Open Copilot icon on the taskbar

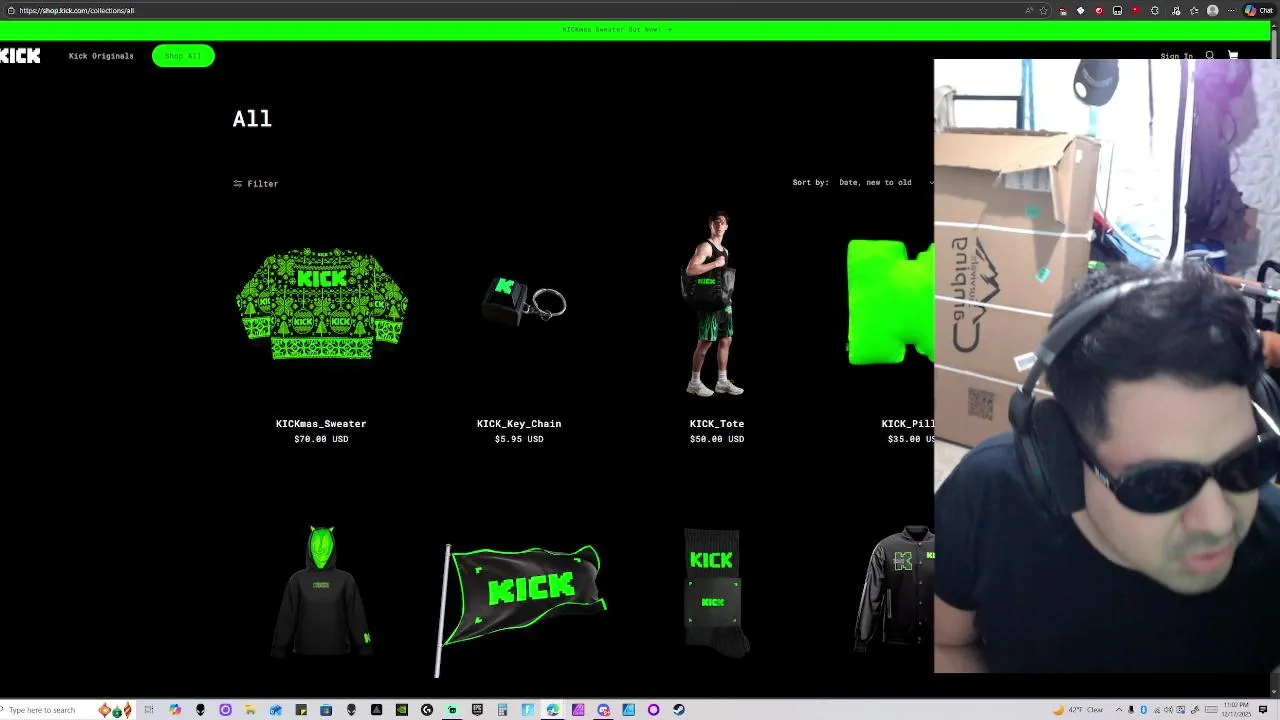point(175,710)
